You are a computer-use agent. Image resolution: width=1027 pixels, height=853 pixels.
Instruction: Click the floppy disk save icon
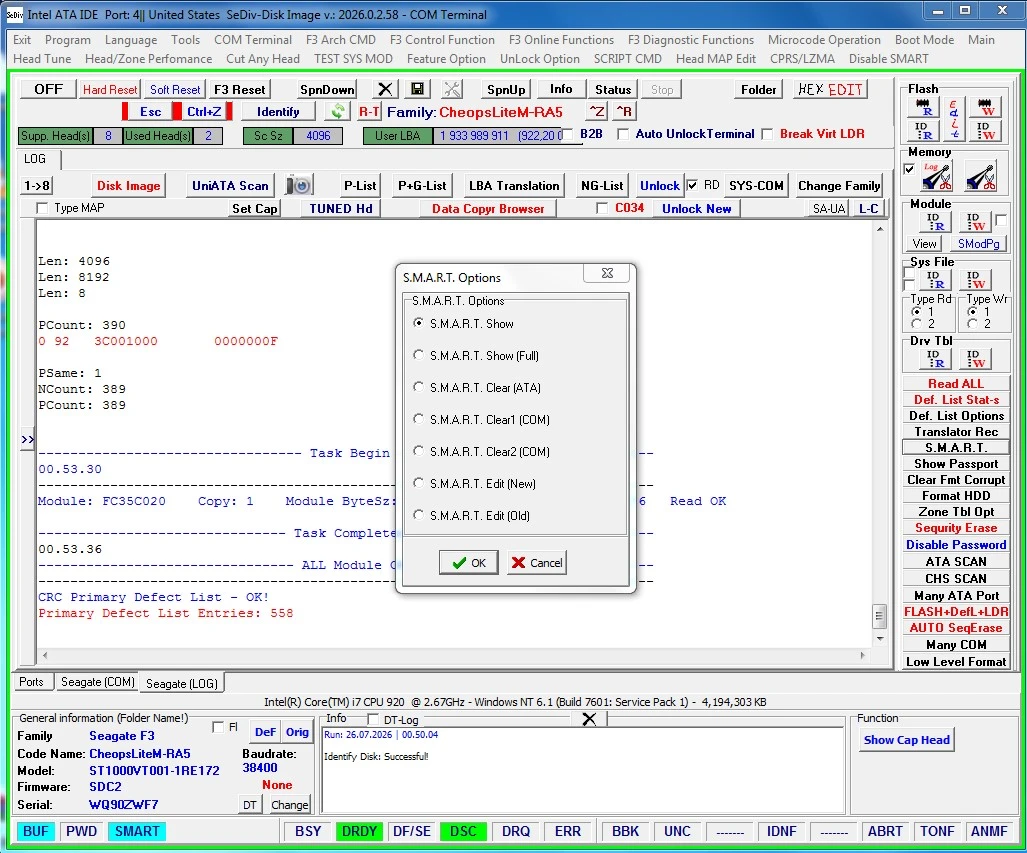[417, 89]
